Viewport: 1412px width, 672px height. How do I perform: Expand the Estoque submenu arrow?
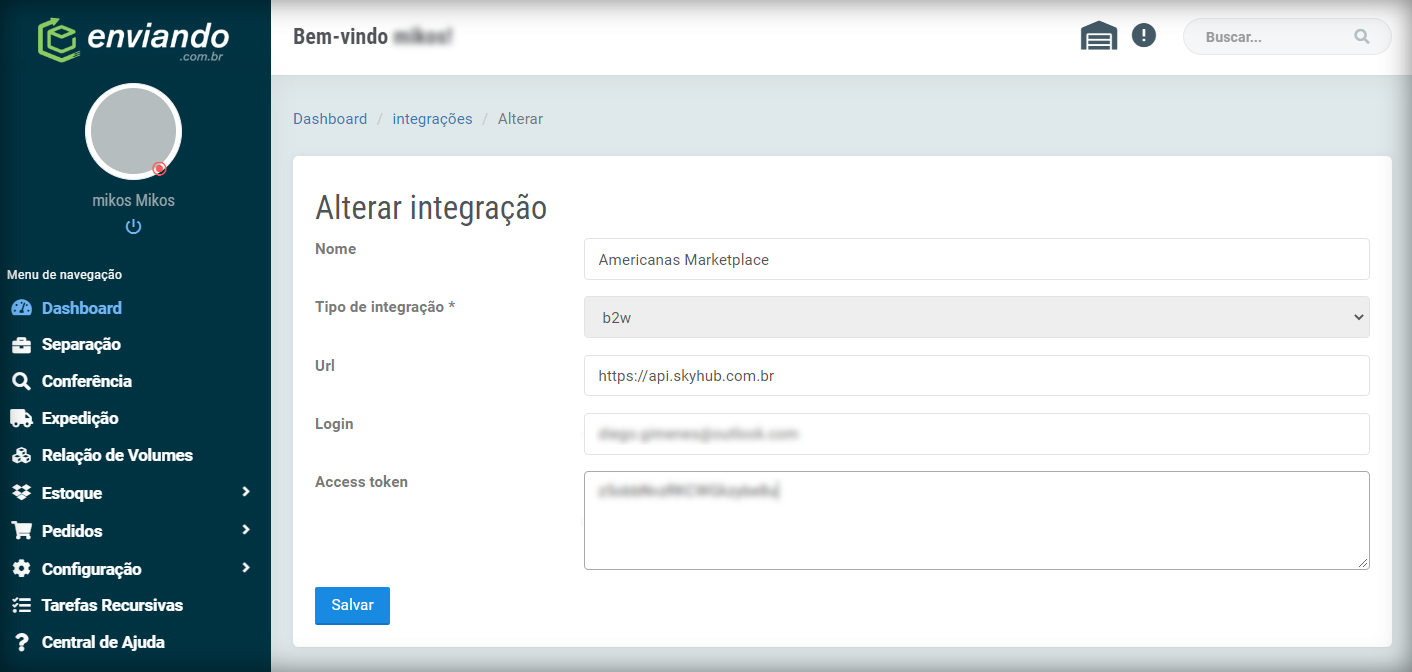pos(246,492)
